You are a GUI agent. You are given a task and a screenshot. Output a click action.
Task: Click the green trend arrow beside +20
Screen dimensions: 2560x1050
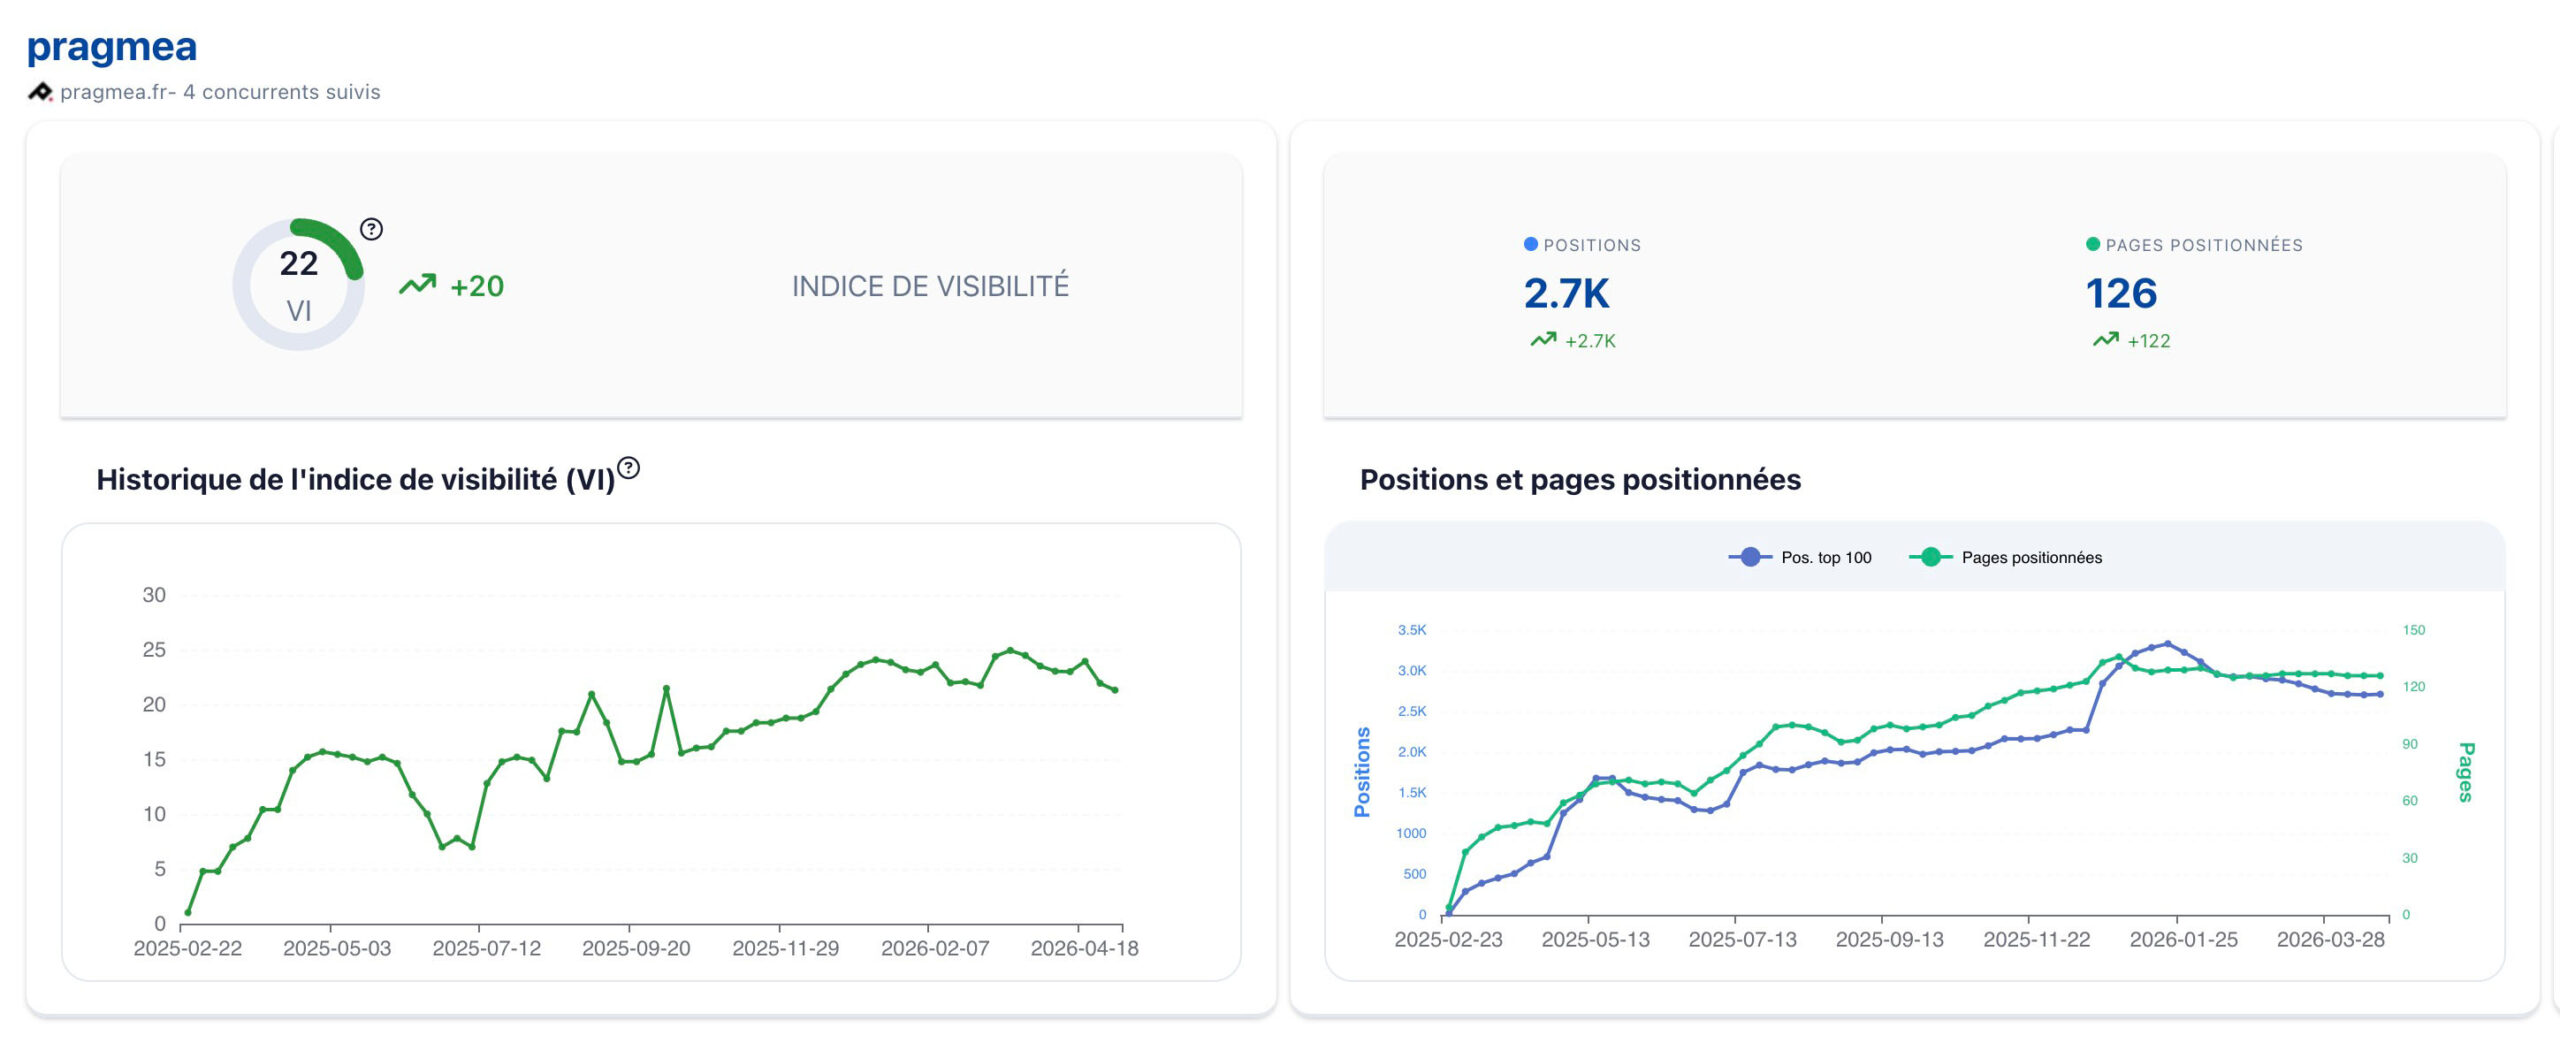[x=418, y=285]
